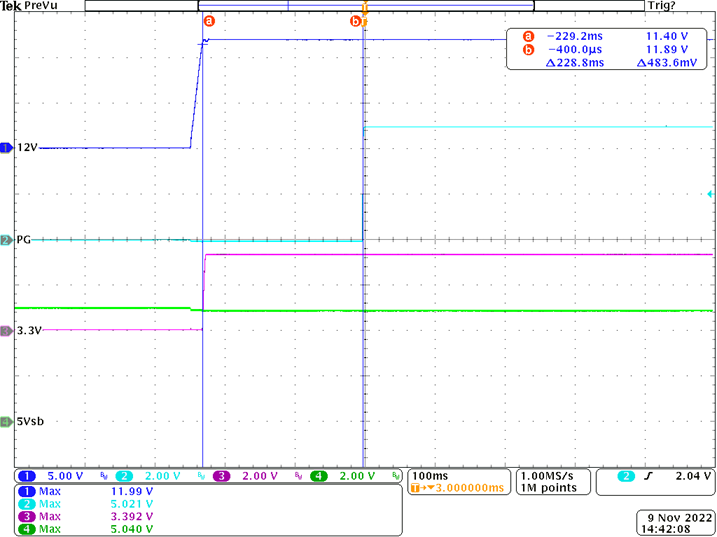Select cursor a marker on the waveform
Screen dimensions: 717x537
(209, 20)
